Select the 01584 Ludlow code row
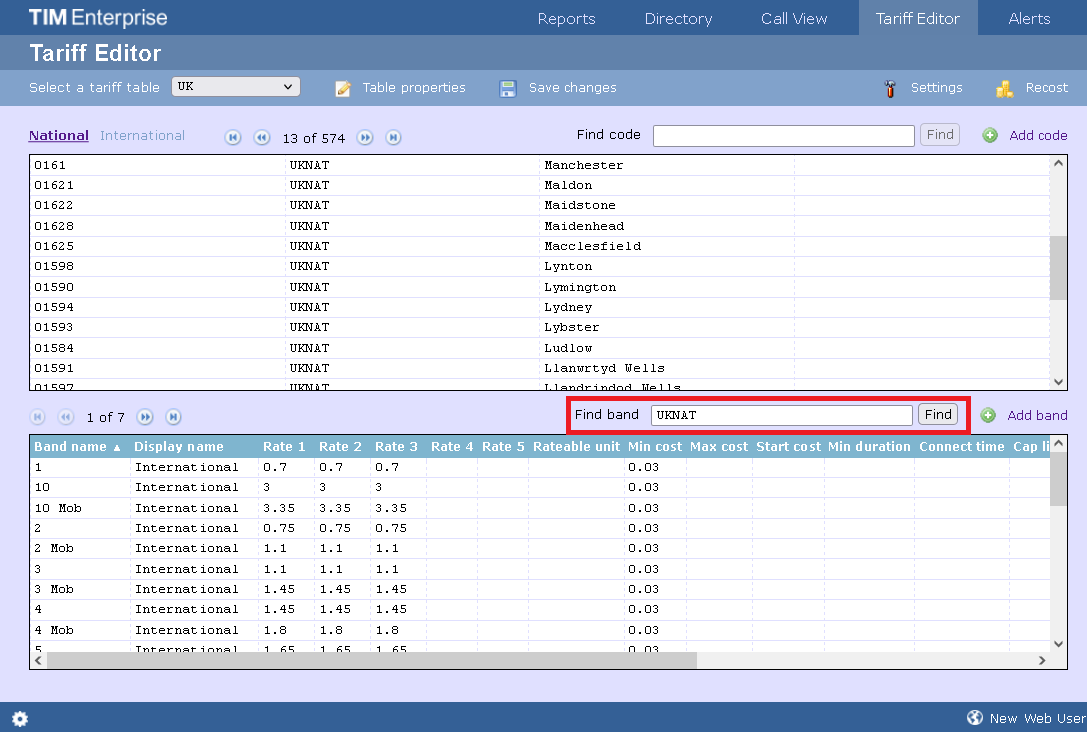The width and height of the screenshot is (1087, 732). 539,348
